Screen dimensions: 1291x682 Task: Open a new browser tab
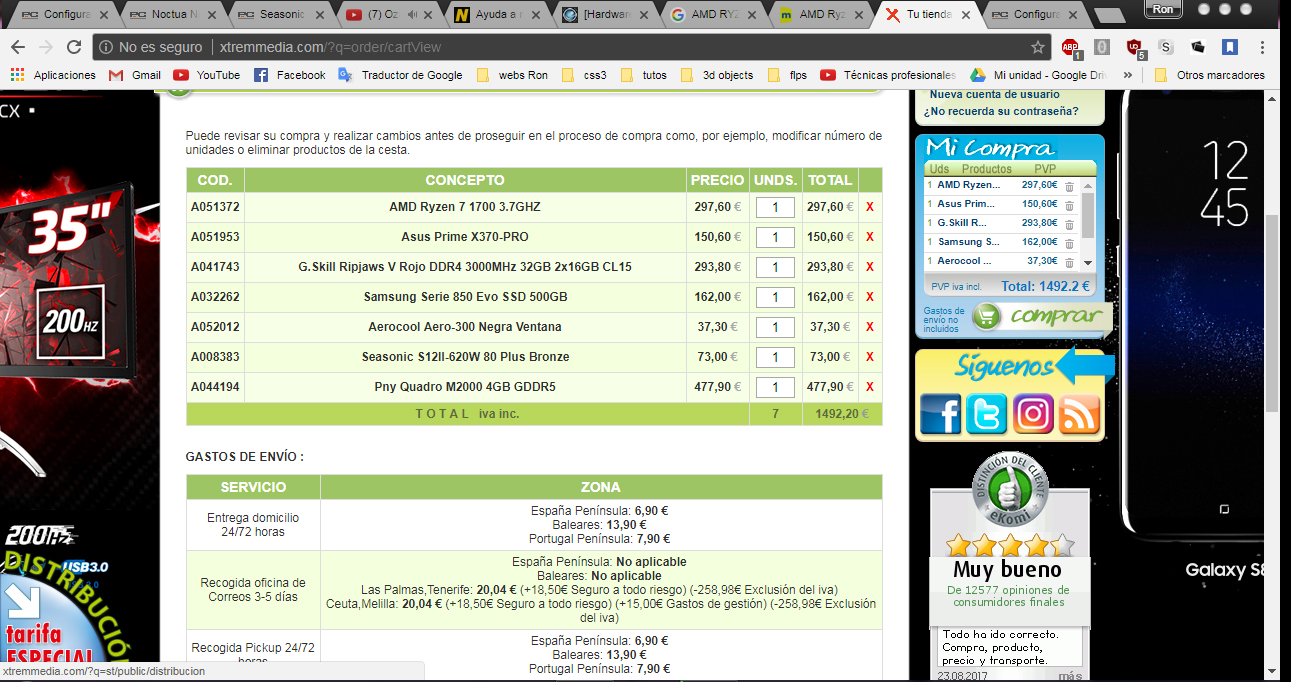click(1108, 16)
